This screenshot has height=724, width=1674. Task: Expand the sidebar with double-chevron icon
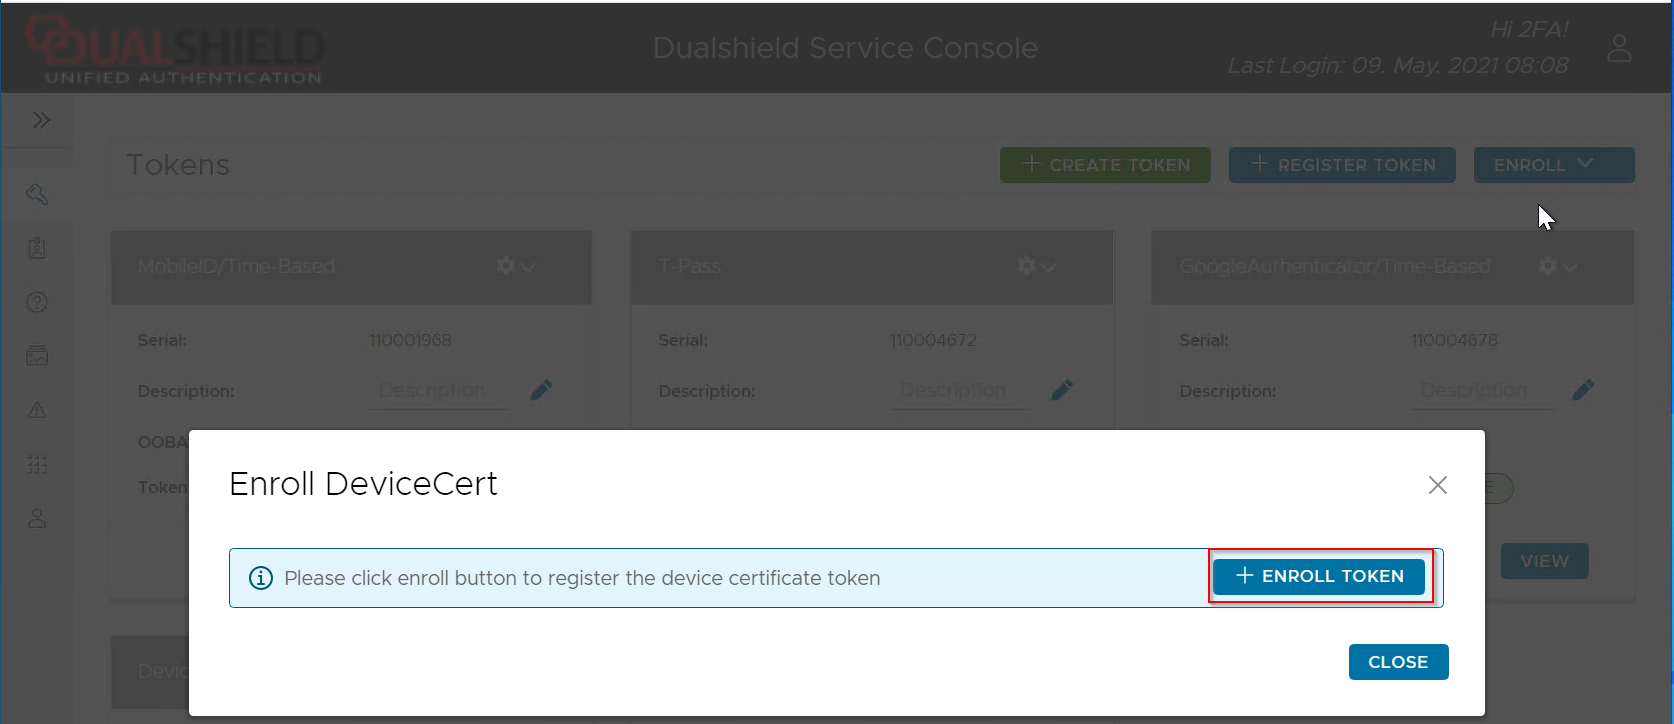pyautogui.click(x=41, y=120)
